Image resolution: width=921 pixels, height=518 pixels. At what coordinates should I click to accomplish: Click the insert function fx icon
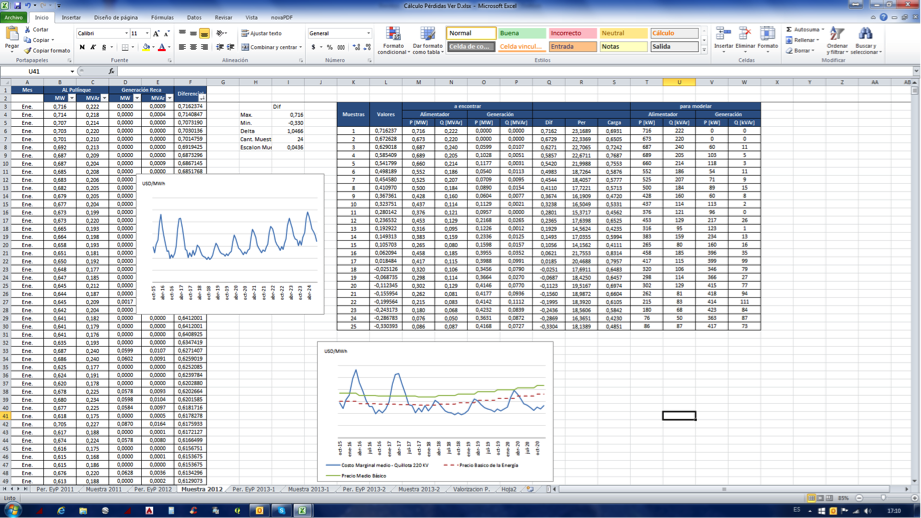(111, 72)
